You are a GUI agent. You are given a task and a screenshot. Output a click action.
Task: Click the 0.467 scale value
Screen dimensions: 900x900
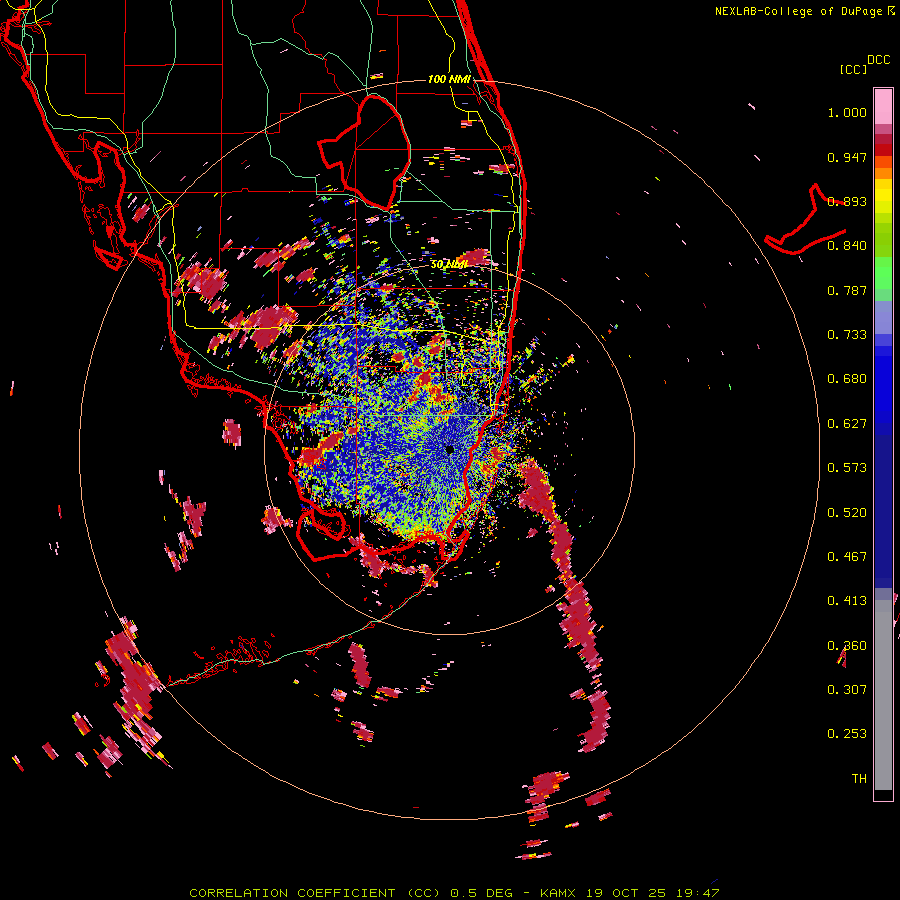(847, 557)
